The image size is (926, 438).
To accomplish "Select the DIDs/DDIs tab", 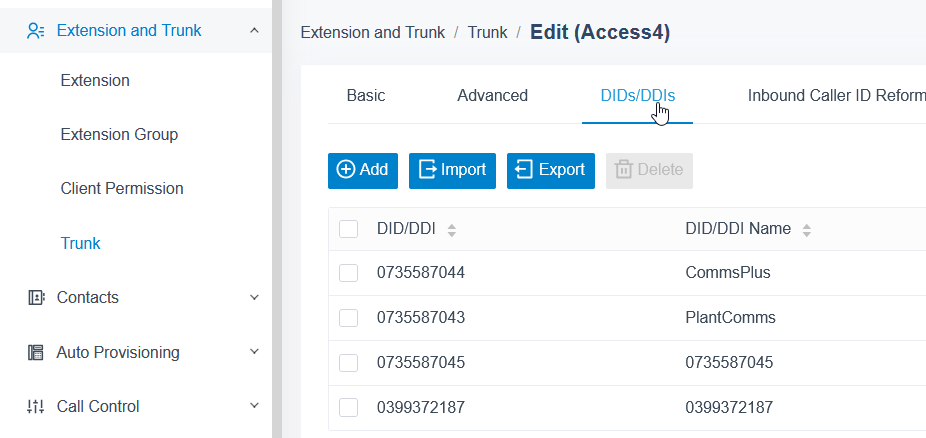I will 638,96.
